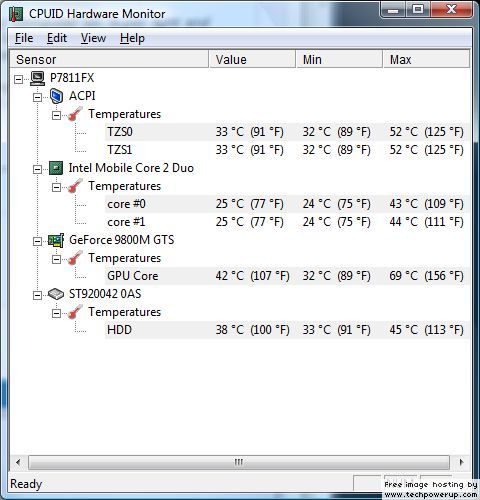
Task: Click core #0 max 43 °C (109 °F)
Action: click(x=426, y=204)
